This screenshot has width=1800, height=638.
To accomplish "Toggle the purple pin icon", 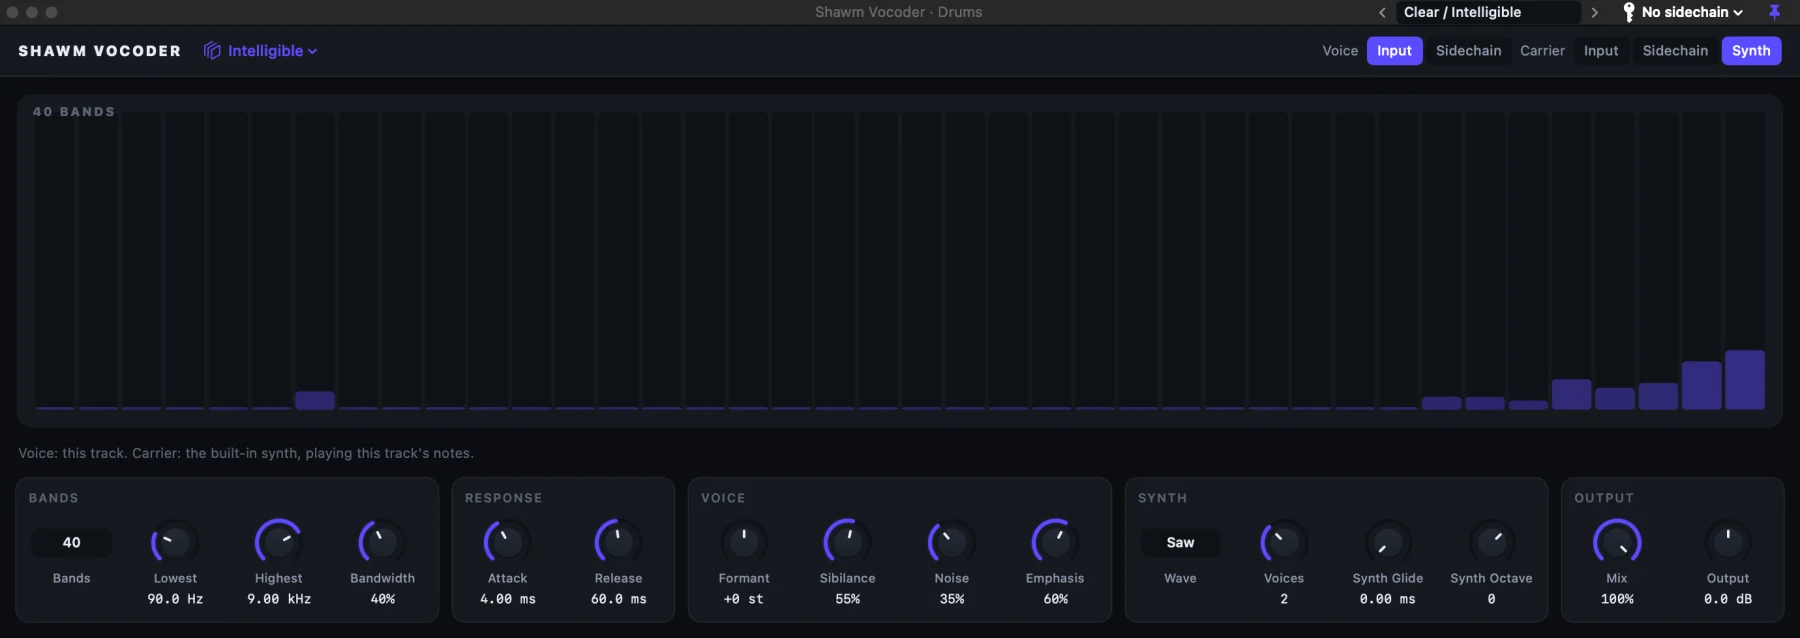I will (x=1774, y=12).
